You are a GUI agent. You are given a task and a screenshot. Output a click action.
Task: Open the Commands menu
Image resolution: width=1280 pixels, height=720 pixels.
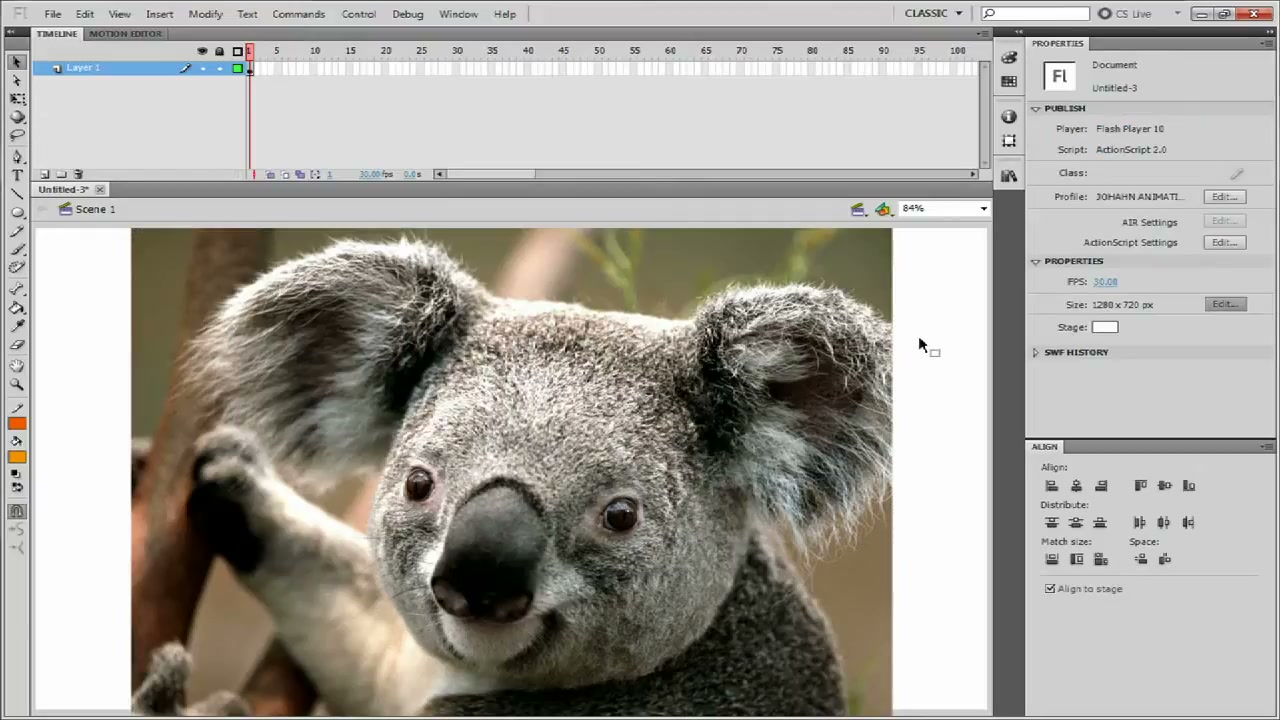click(298, 14)
